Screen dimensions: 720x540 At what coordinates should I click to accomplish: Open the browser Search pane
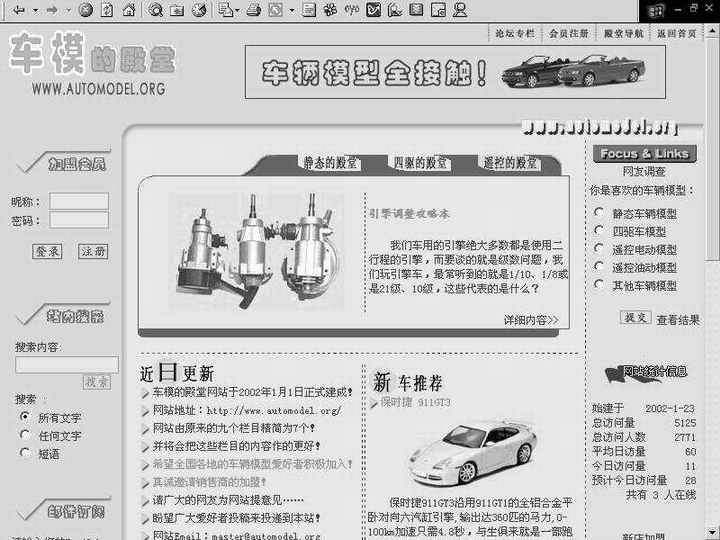[x=155, y=10]
